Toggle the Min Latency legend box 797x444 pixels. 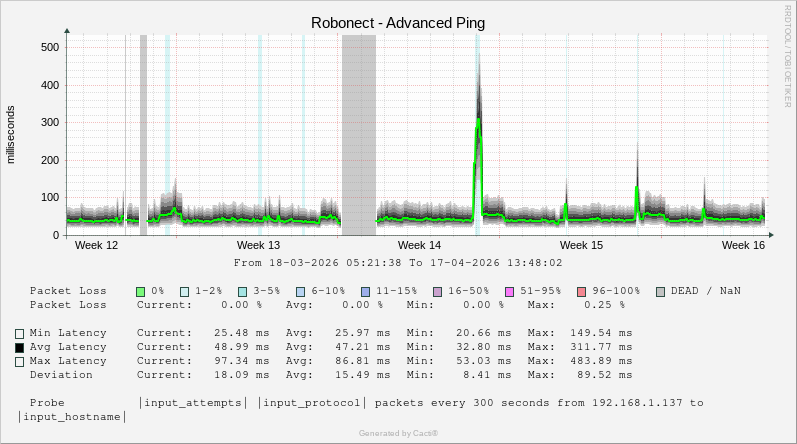click(x=20, y=333)
